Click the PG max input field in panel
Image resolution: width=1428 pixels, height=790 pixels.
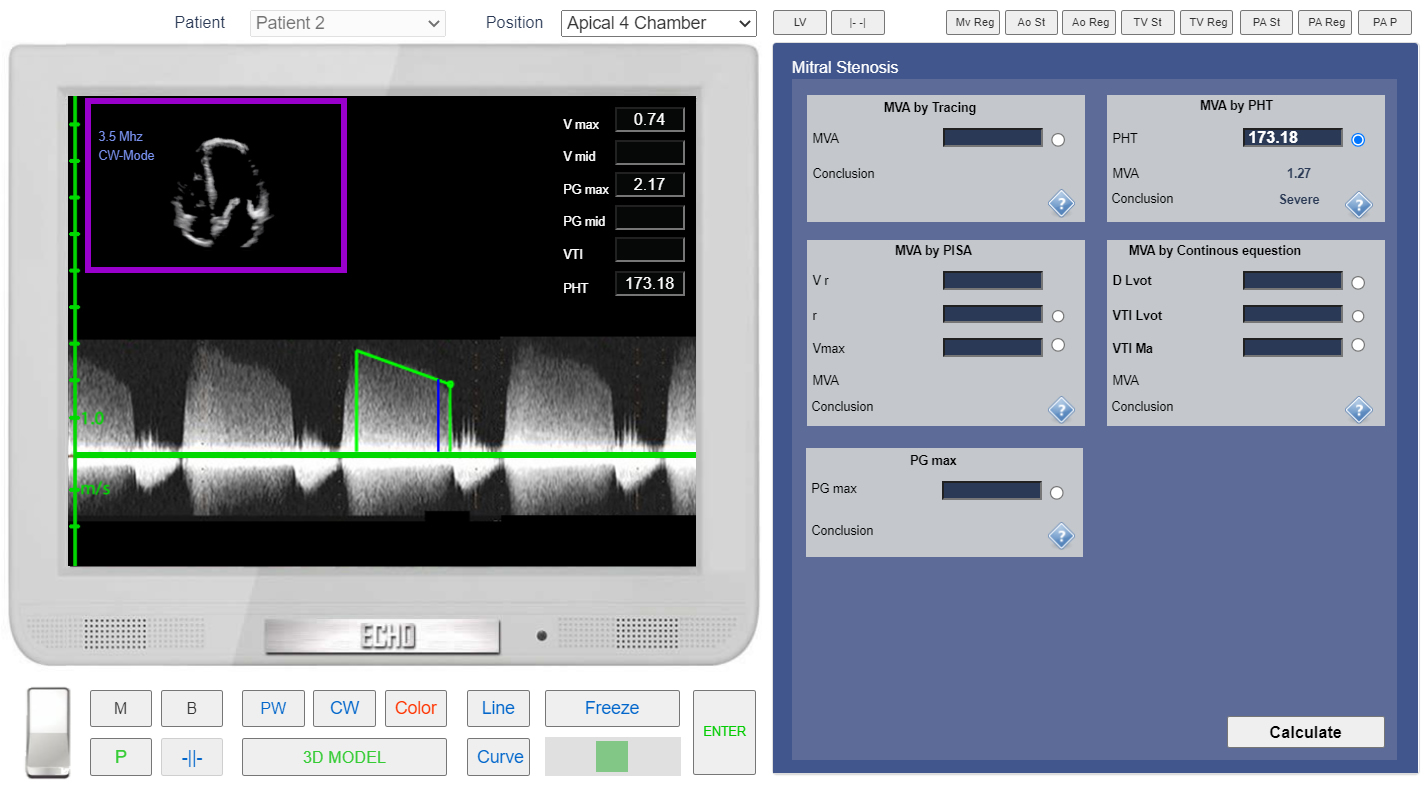992,491
